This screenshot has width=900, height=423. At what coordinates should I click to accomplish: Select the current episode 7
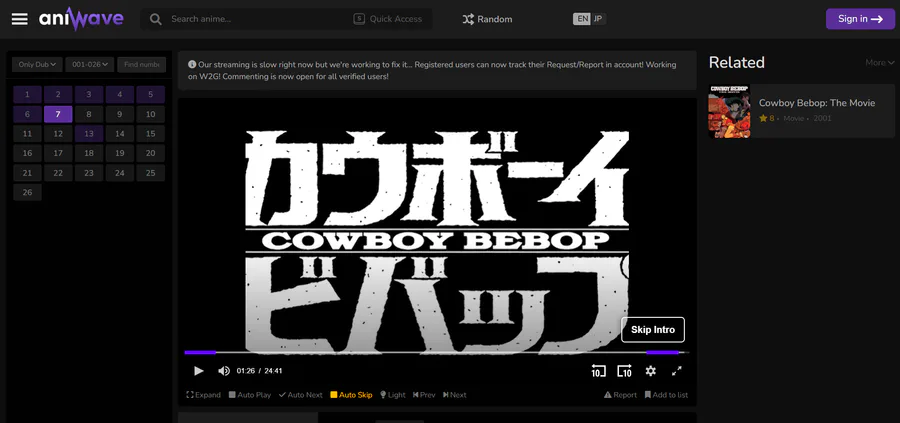58,114
